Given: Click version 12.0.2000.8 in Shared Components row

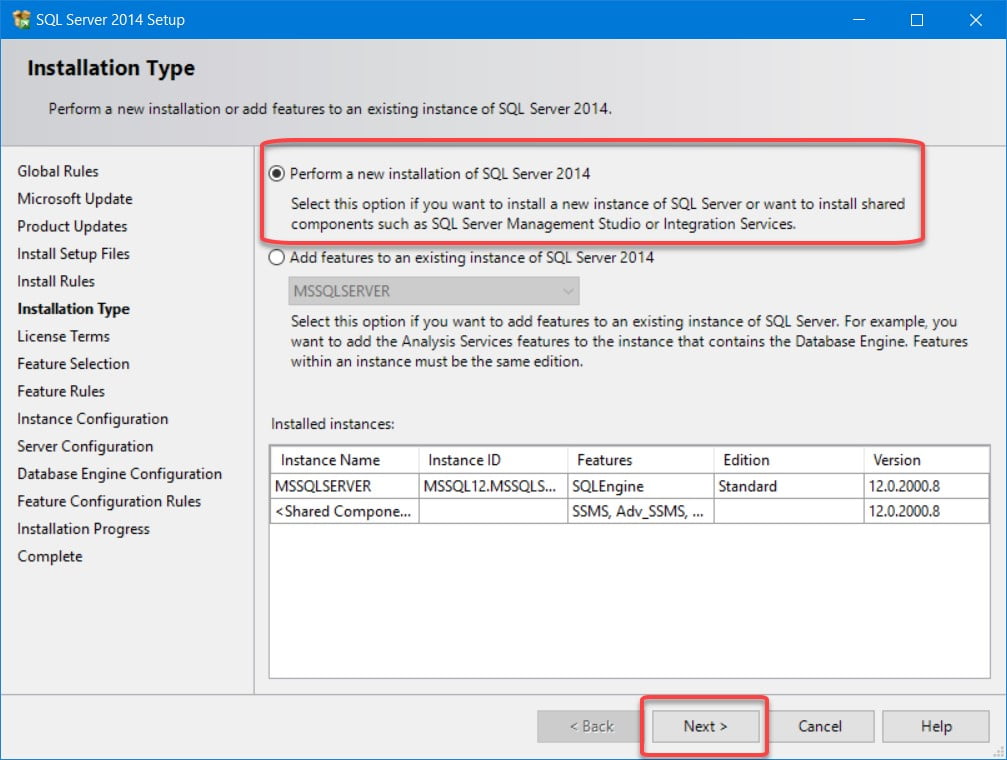Looking at the screenshot, I should (x=927, y=511).
